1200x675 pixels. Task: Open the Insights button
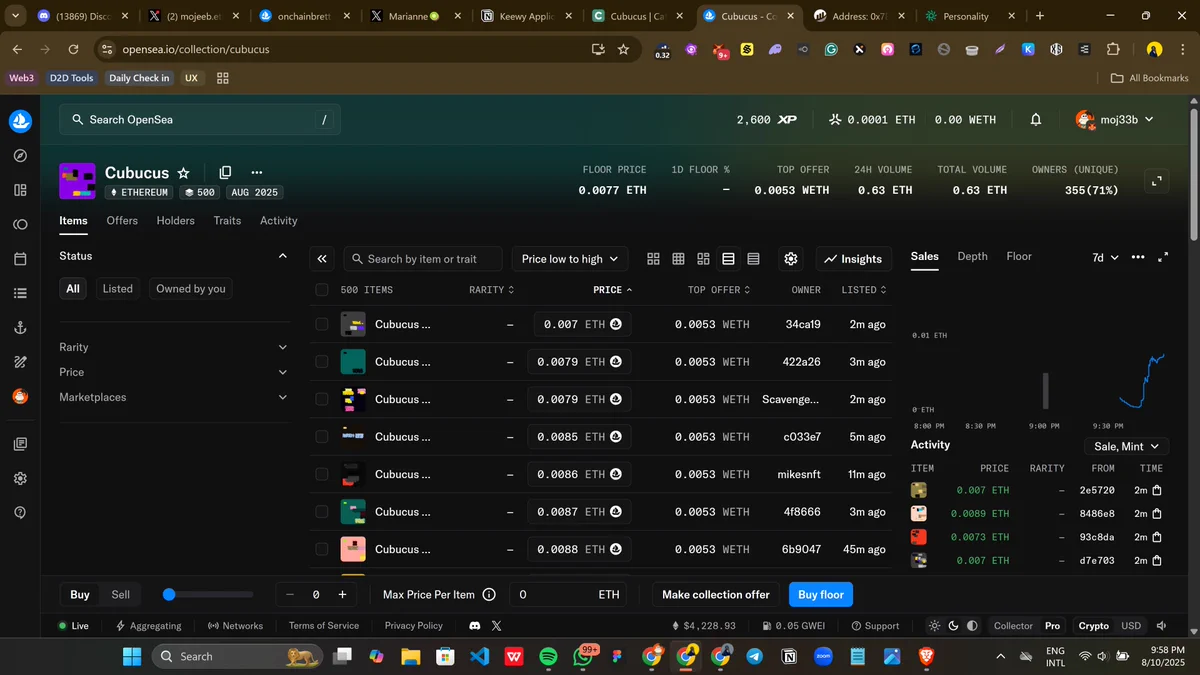853,259
